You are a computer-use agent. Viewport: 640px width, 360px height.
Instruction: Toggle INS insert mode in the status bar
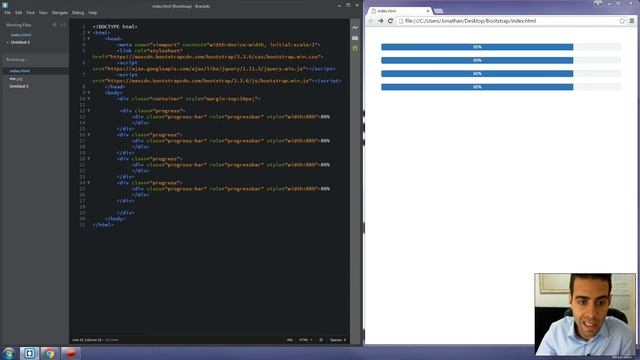[289, 340]
